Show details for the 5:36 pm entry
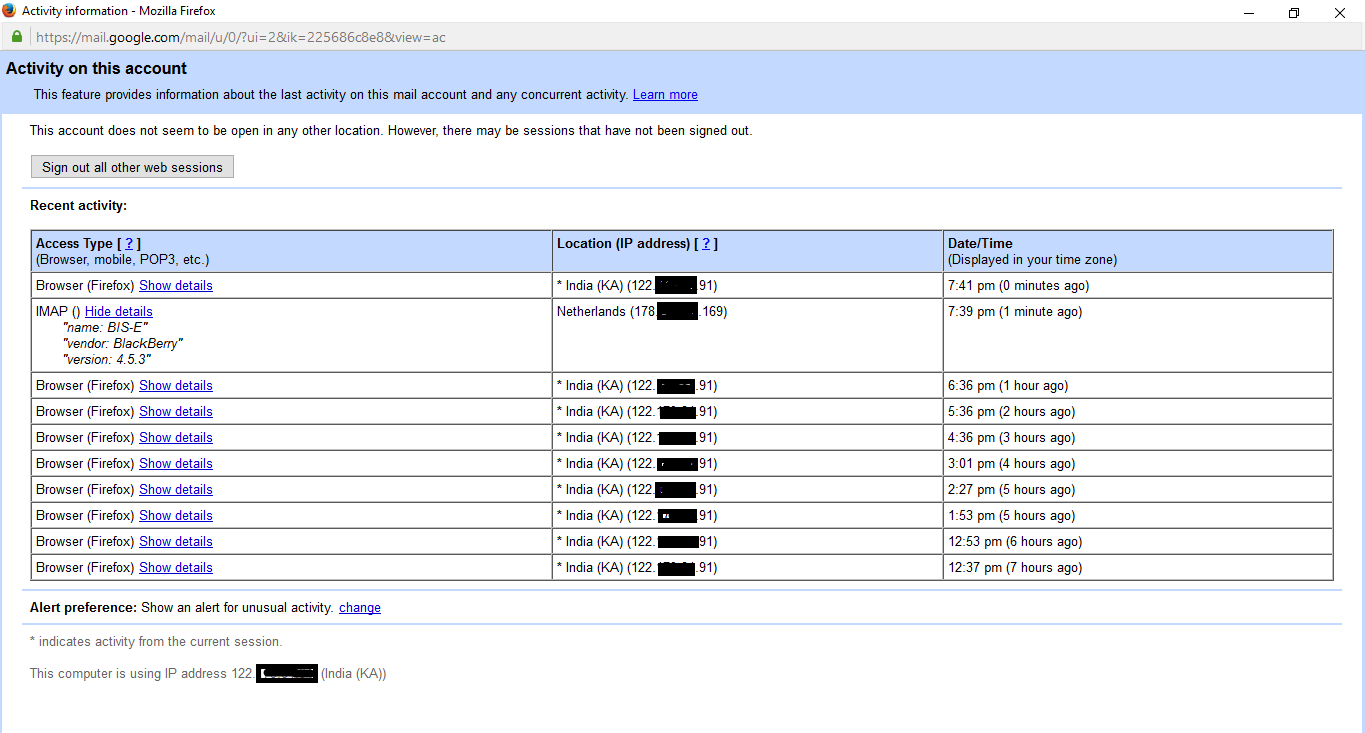1365x733 pixels. tap(175, 412)
